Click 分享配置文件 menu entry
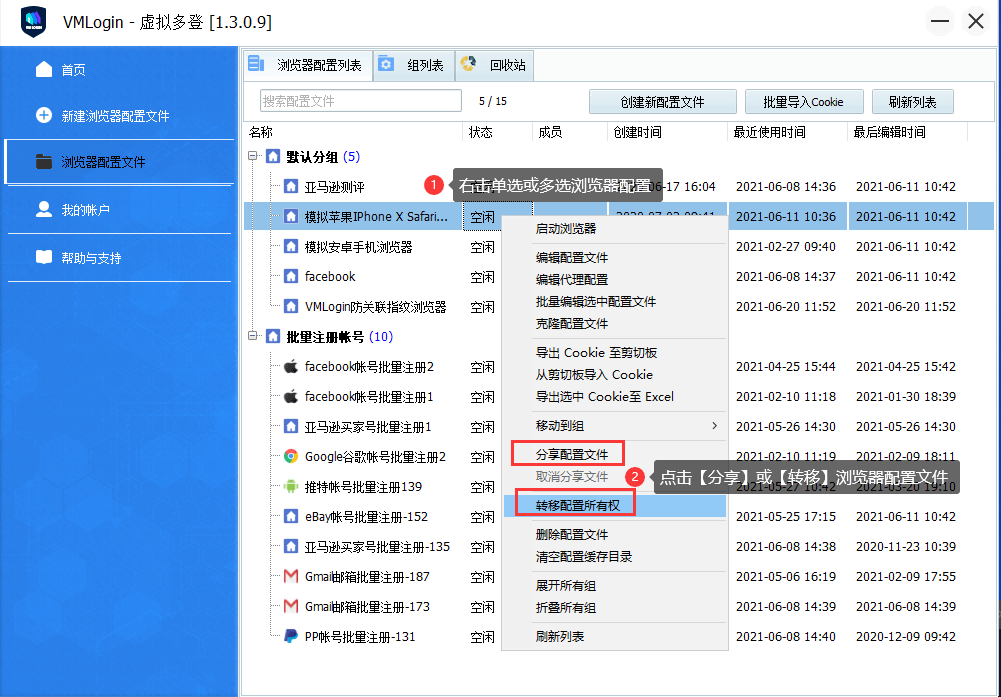 pos(572,454)
